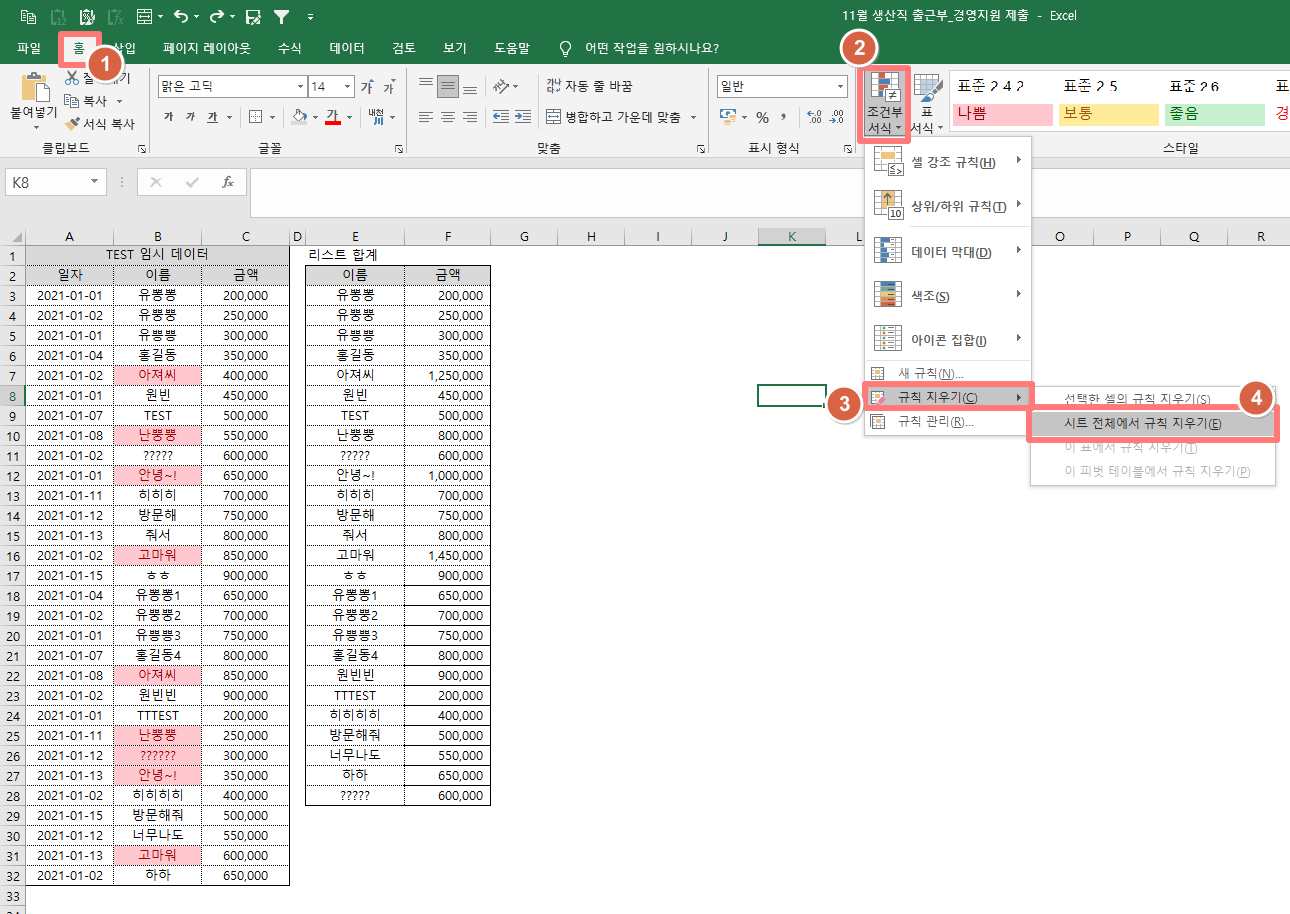Click the funnel Filter icon in the quick access toolbar
The height and width of the screenshot is (914, 1290).
click(282, 17)
